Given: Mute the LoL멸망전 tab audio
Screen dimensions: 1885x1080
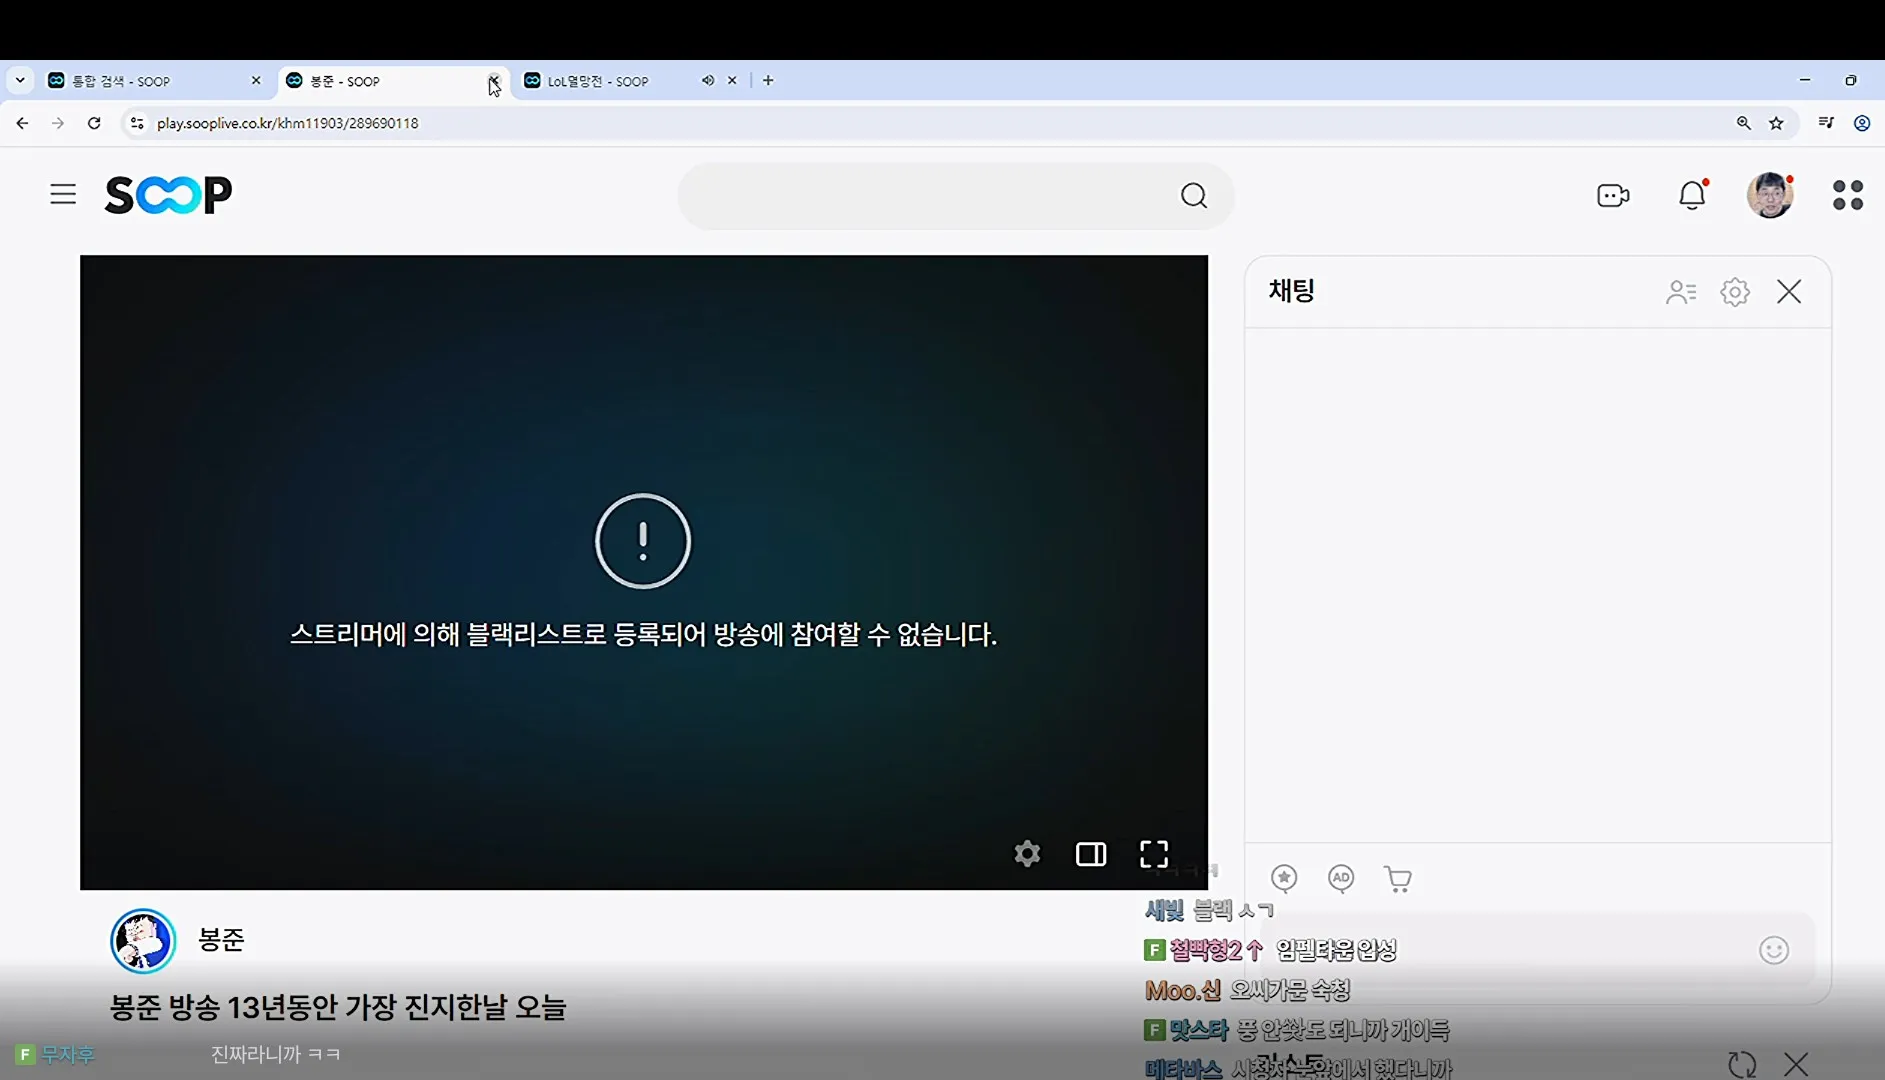Looking at the screenshot, I should (708, 80).
